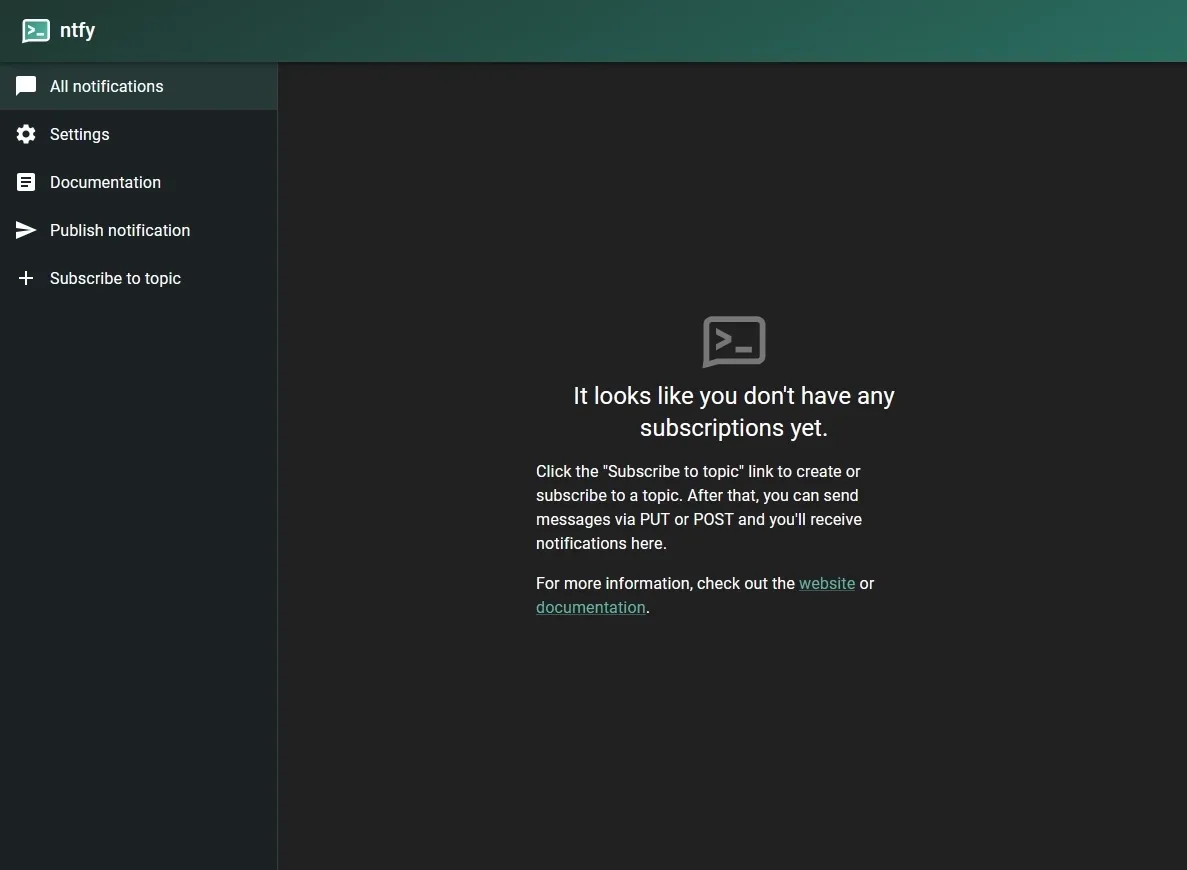Select Publish notification in sidebar

pos(119,230)
